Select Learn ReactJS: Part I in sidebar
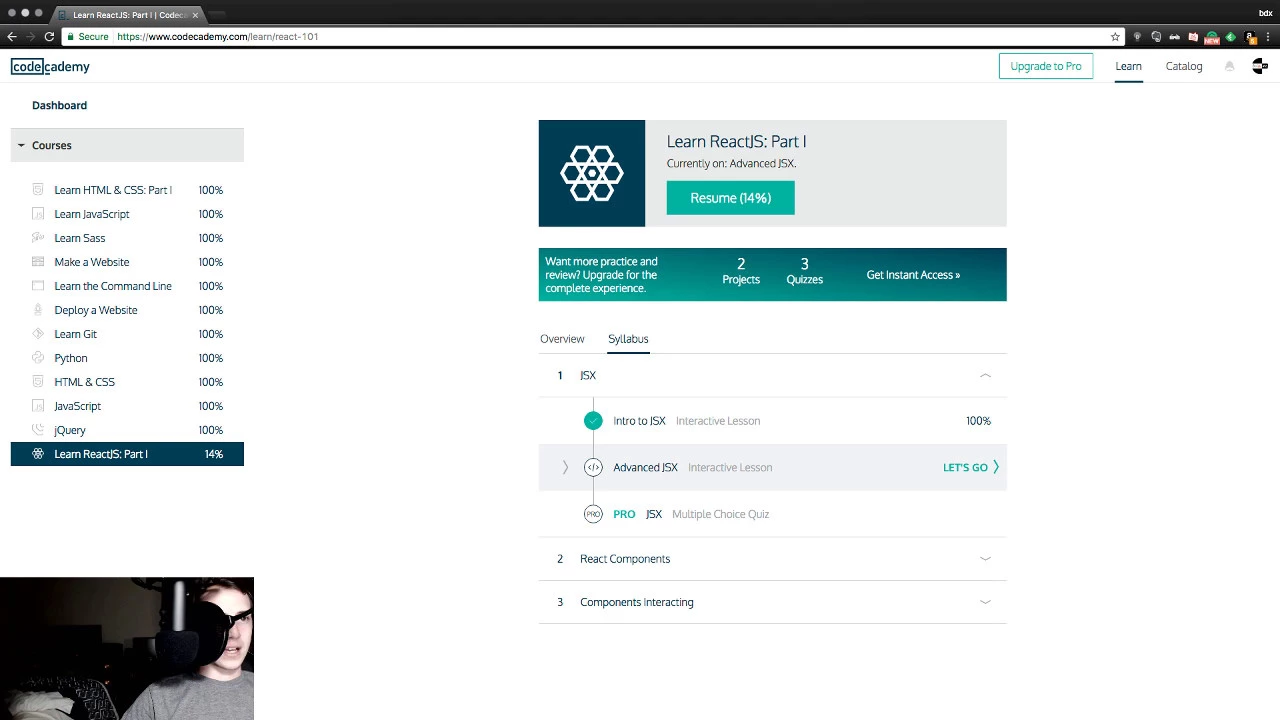This screenshot has height=720, width=1280. [x=127, y=454]
